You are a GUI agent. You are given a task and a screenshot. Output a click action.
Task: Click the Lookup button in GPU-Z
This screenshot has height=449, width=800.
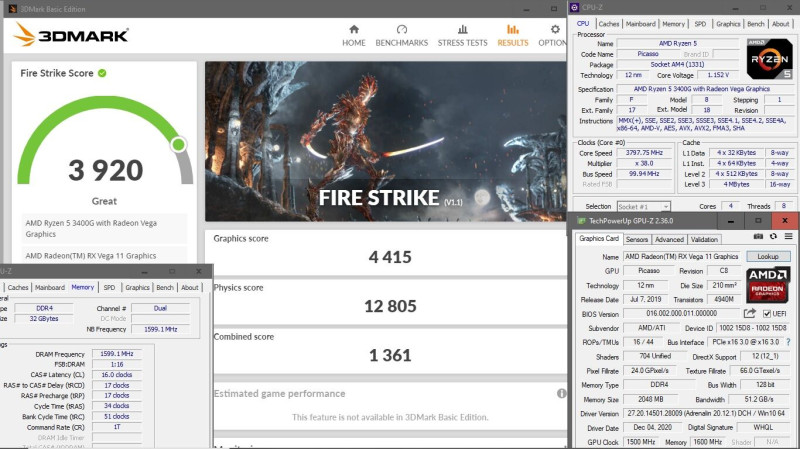768,257
